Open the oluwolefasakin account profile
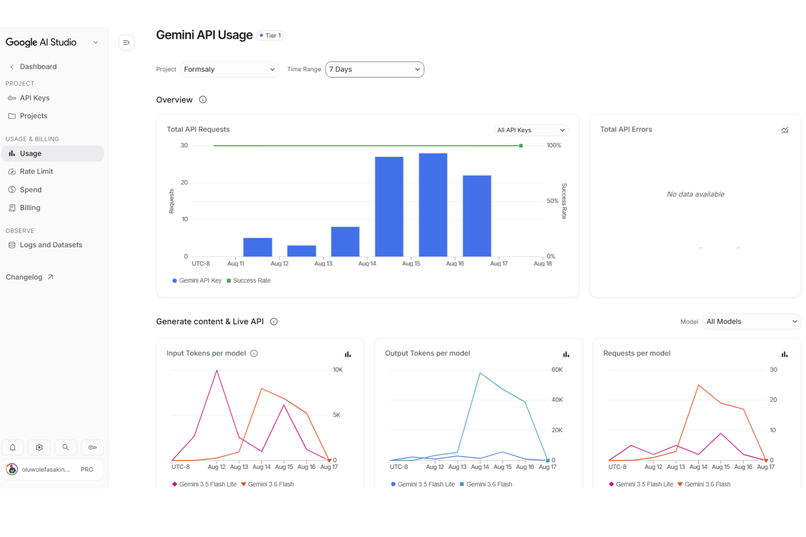806x537 pixels. [x=52, y=469]
